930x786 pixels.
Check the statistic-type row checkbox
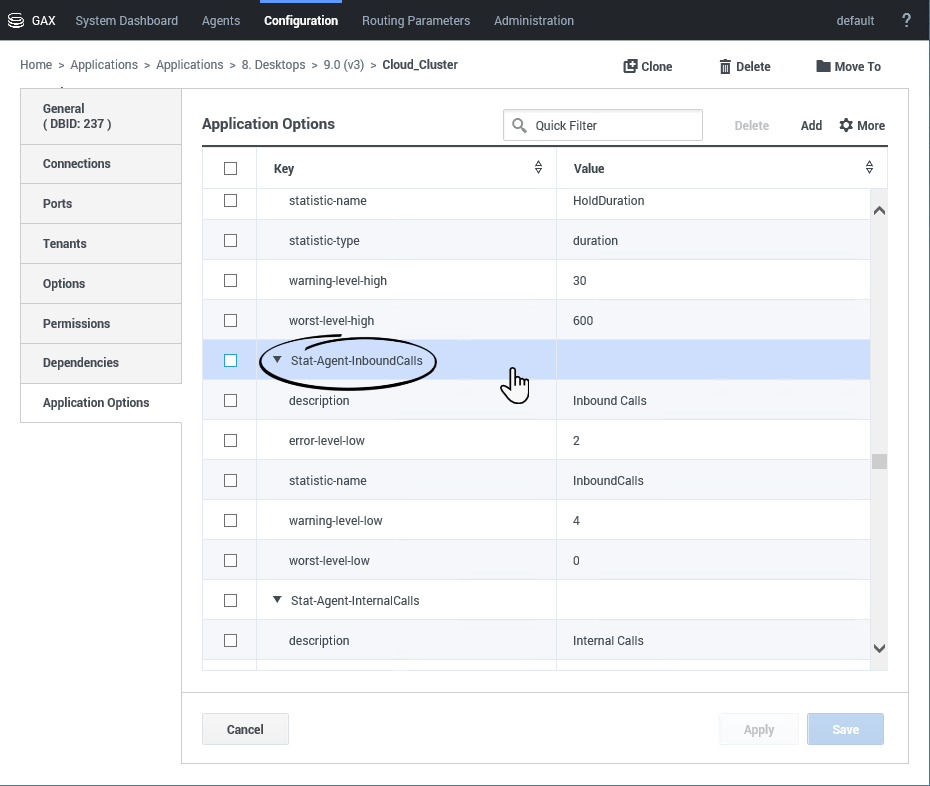[x=230, y=240]
